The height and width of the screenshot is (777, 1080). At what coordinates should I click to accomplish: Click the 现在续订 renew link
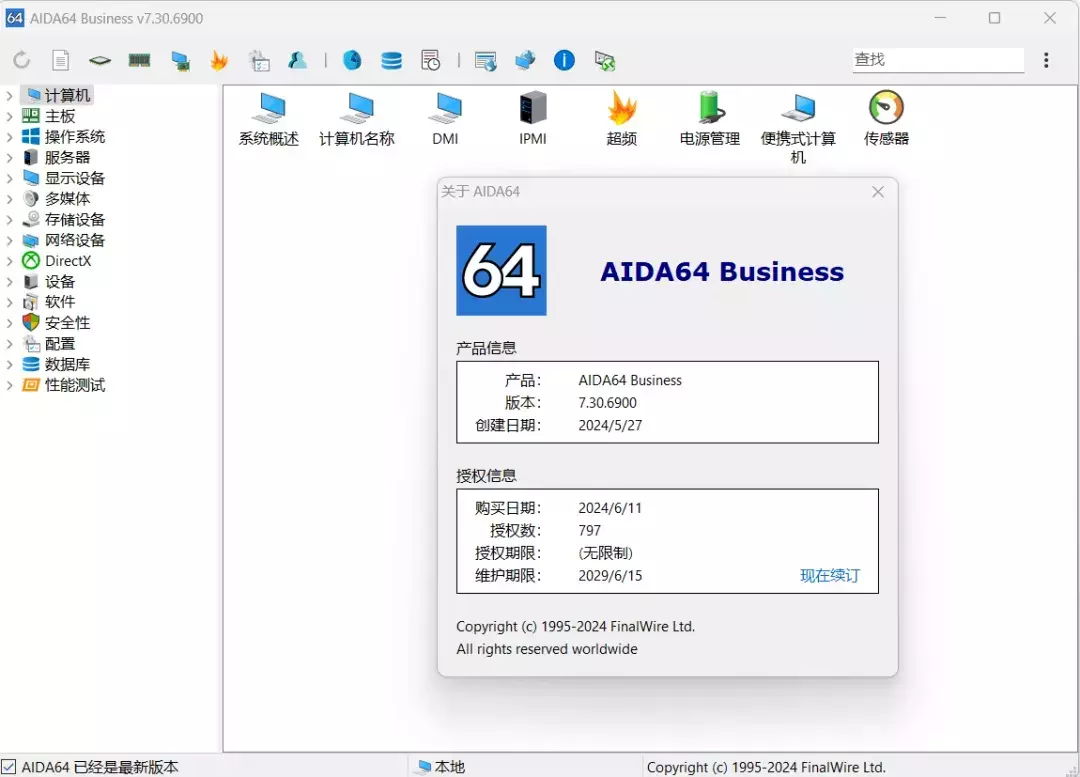(830, 576)
